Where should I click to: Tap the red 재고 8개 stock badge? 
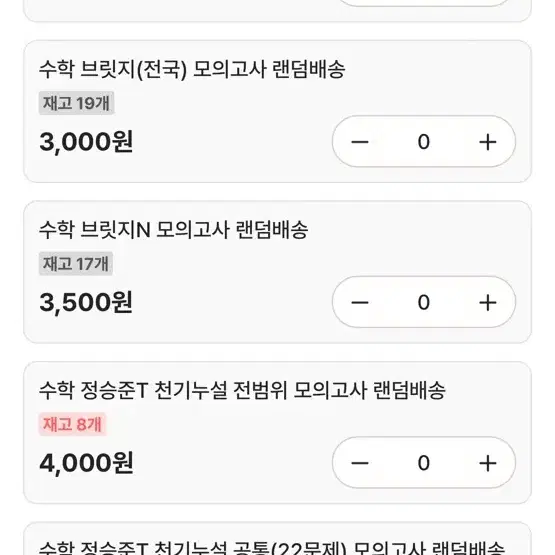click(72, 424)
